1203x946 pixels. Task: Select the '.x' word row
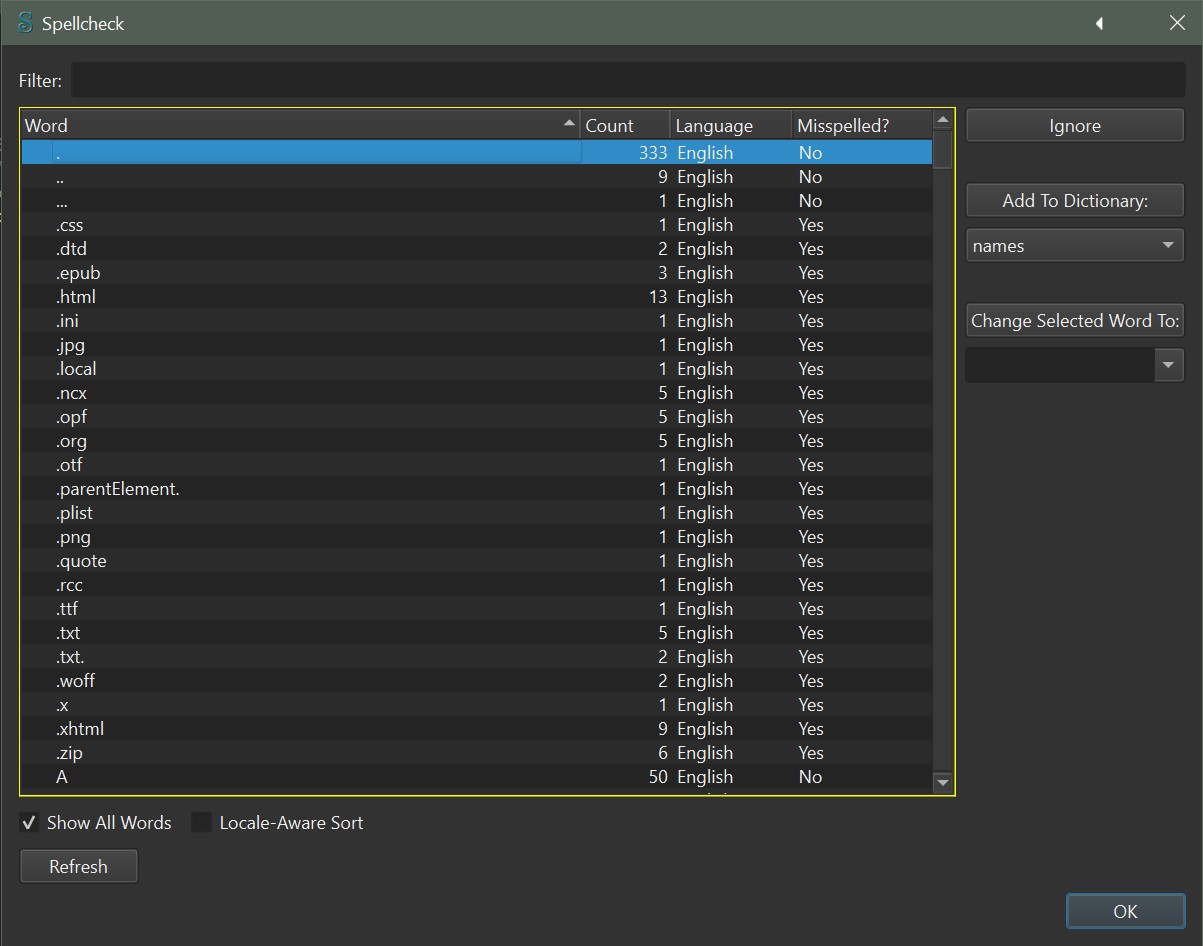(477, 705)
